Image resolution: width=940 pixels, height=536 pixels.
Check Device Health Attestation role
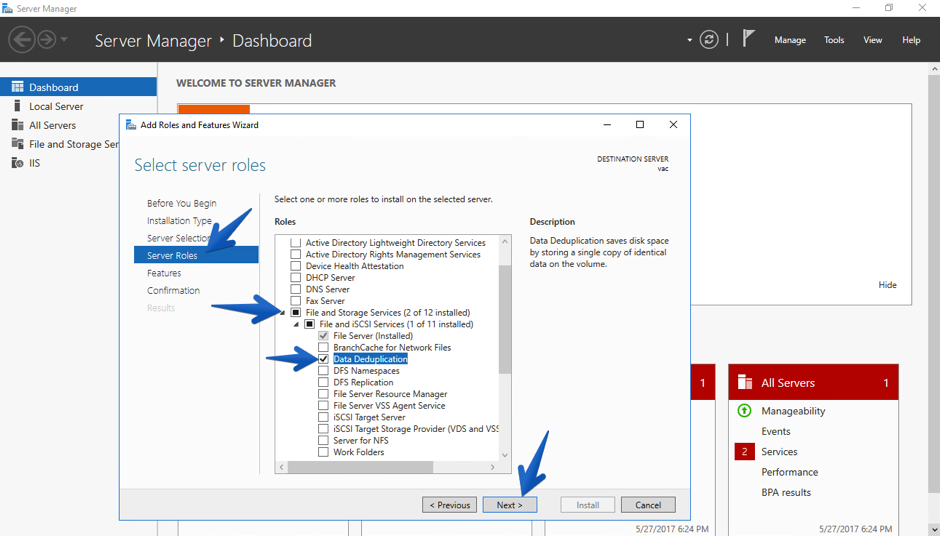click(x=296, y=266)
